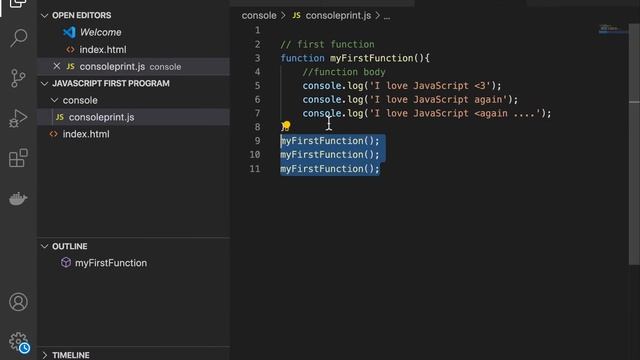Click line number 11 in the gutter
Screen dimensions: 640x360
tap(255, 169)
